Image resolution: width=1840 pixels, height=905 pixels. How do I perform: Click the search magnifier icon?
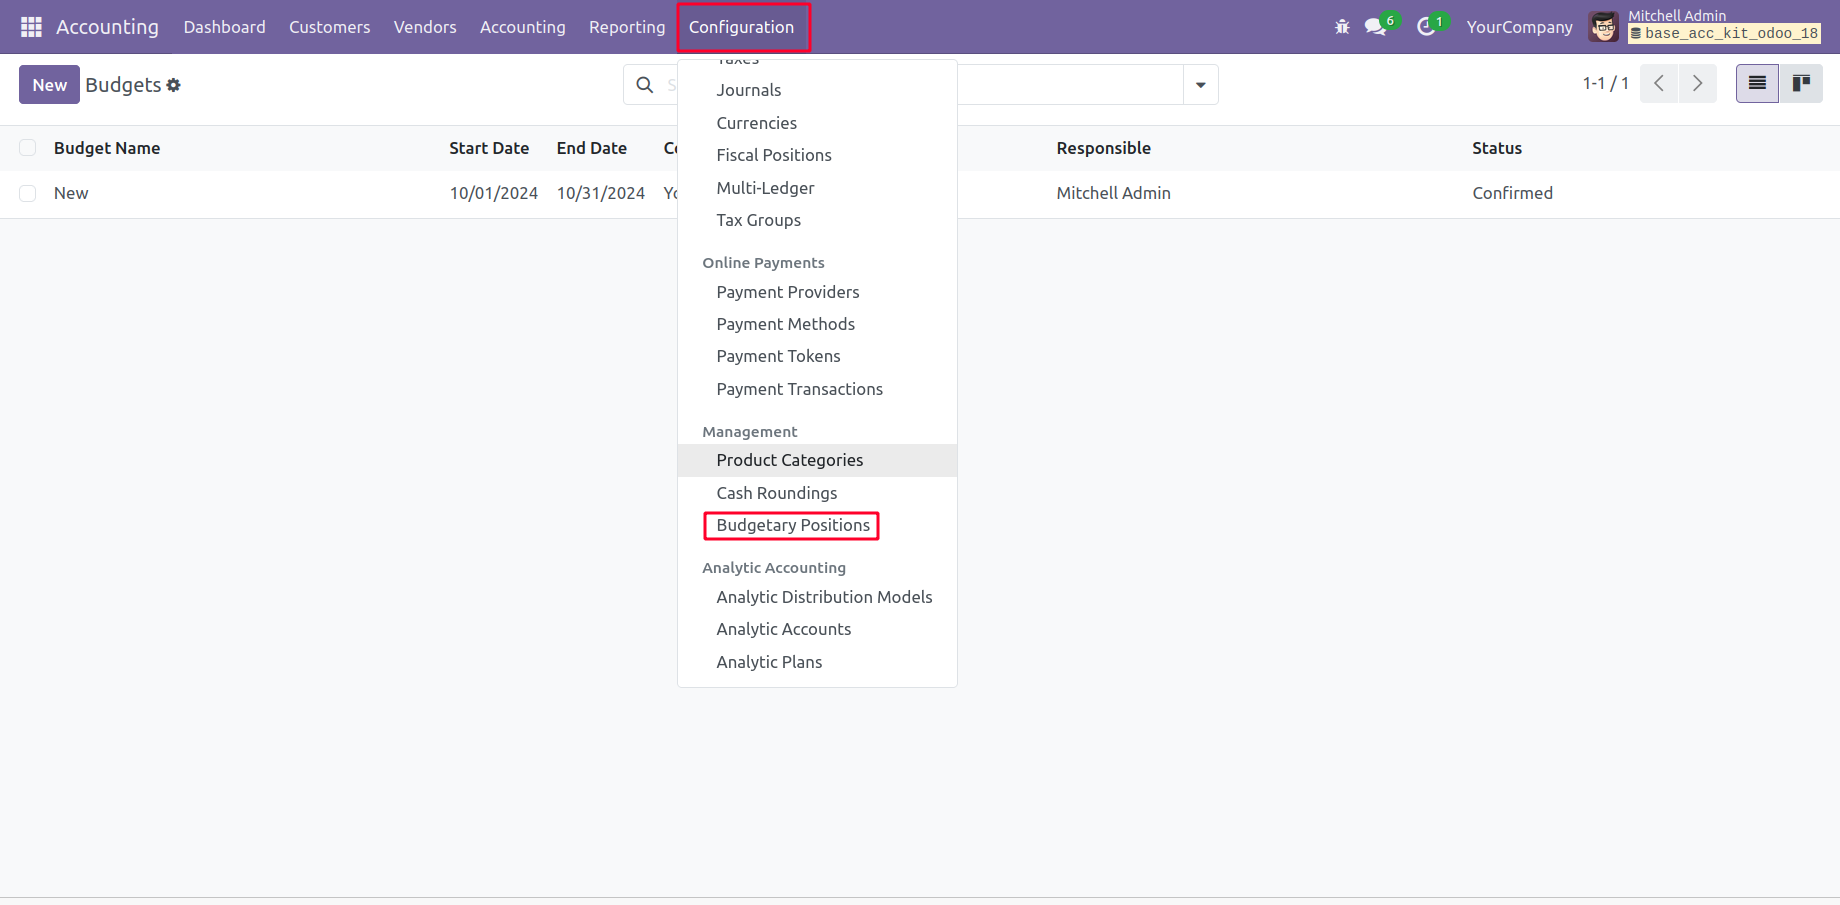point(645,85)
